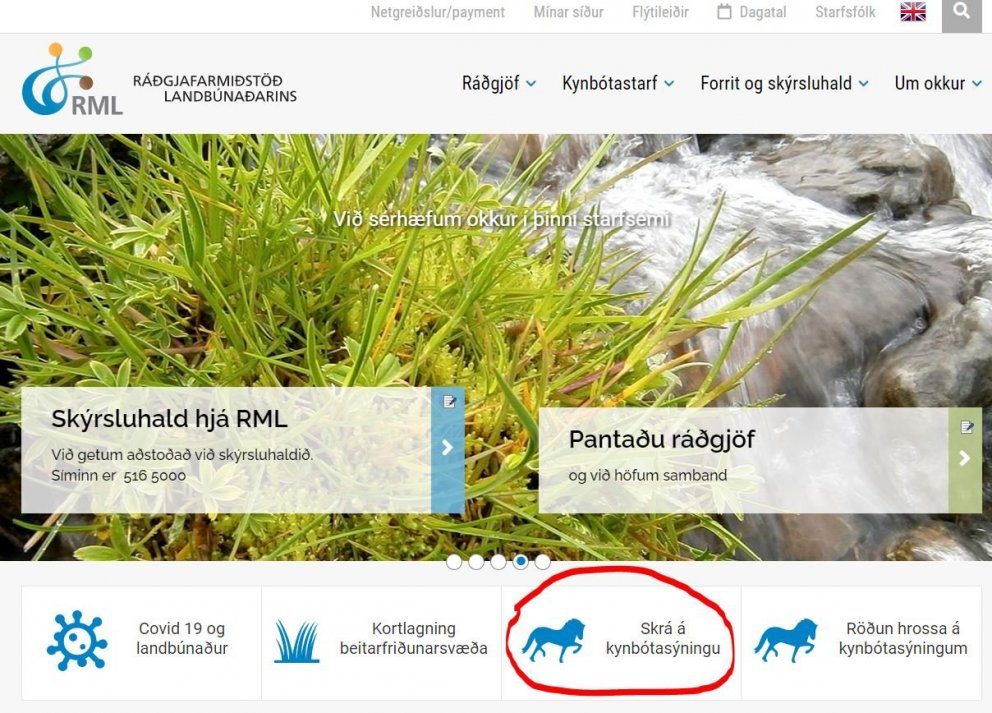992x713 pixels.
Task: Select the fourth carousel dot
Action: pyautogui.click(x=519, y=562)
